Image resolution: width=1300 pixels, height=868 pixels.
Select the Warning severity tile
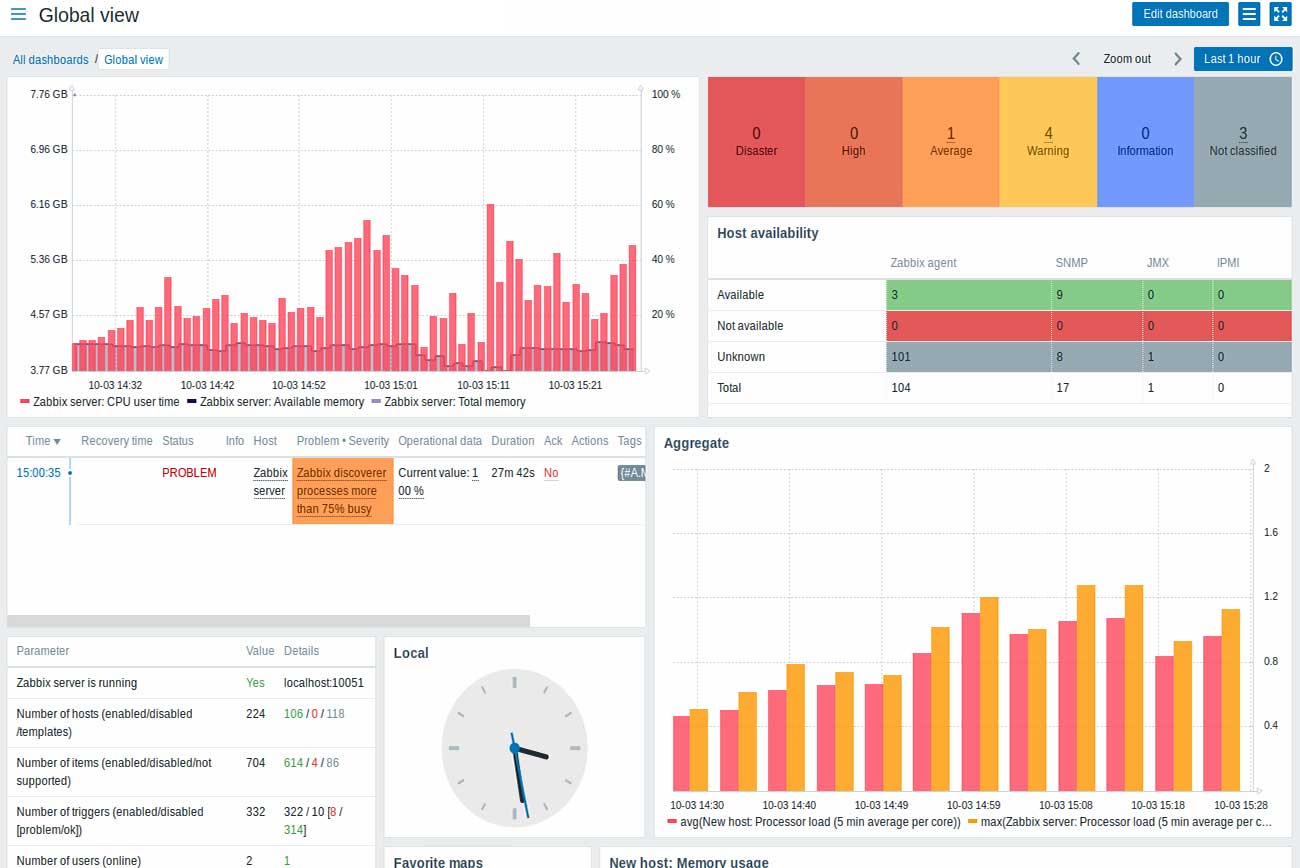click(x=1048, y=142)
